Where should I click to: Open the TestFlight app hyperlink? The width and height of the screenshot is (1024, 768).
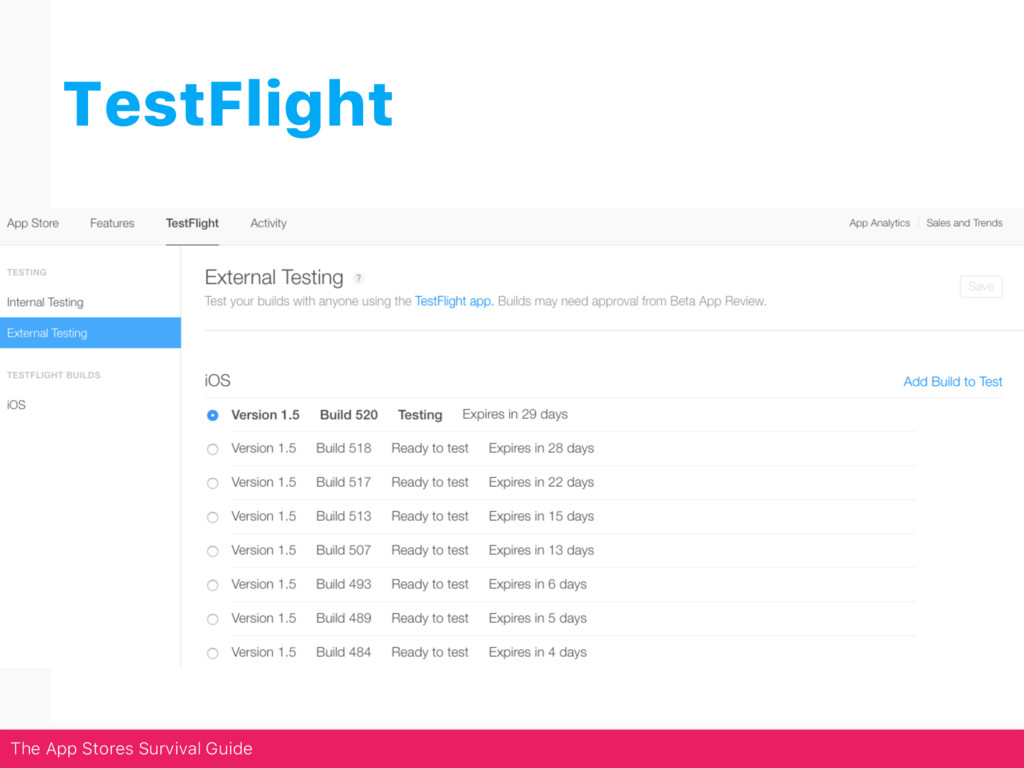pos(453,301)
